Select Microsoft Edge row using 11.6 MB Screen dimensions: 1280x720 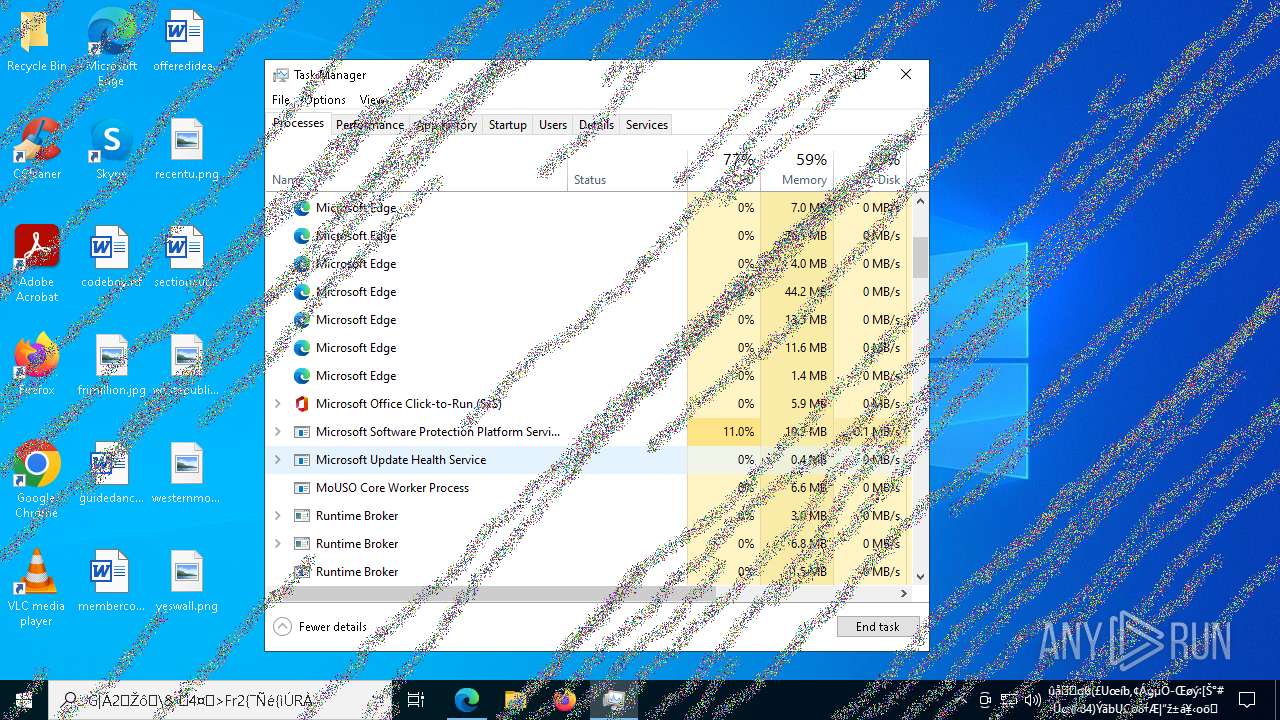click(x=589, y=348)
